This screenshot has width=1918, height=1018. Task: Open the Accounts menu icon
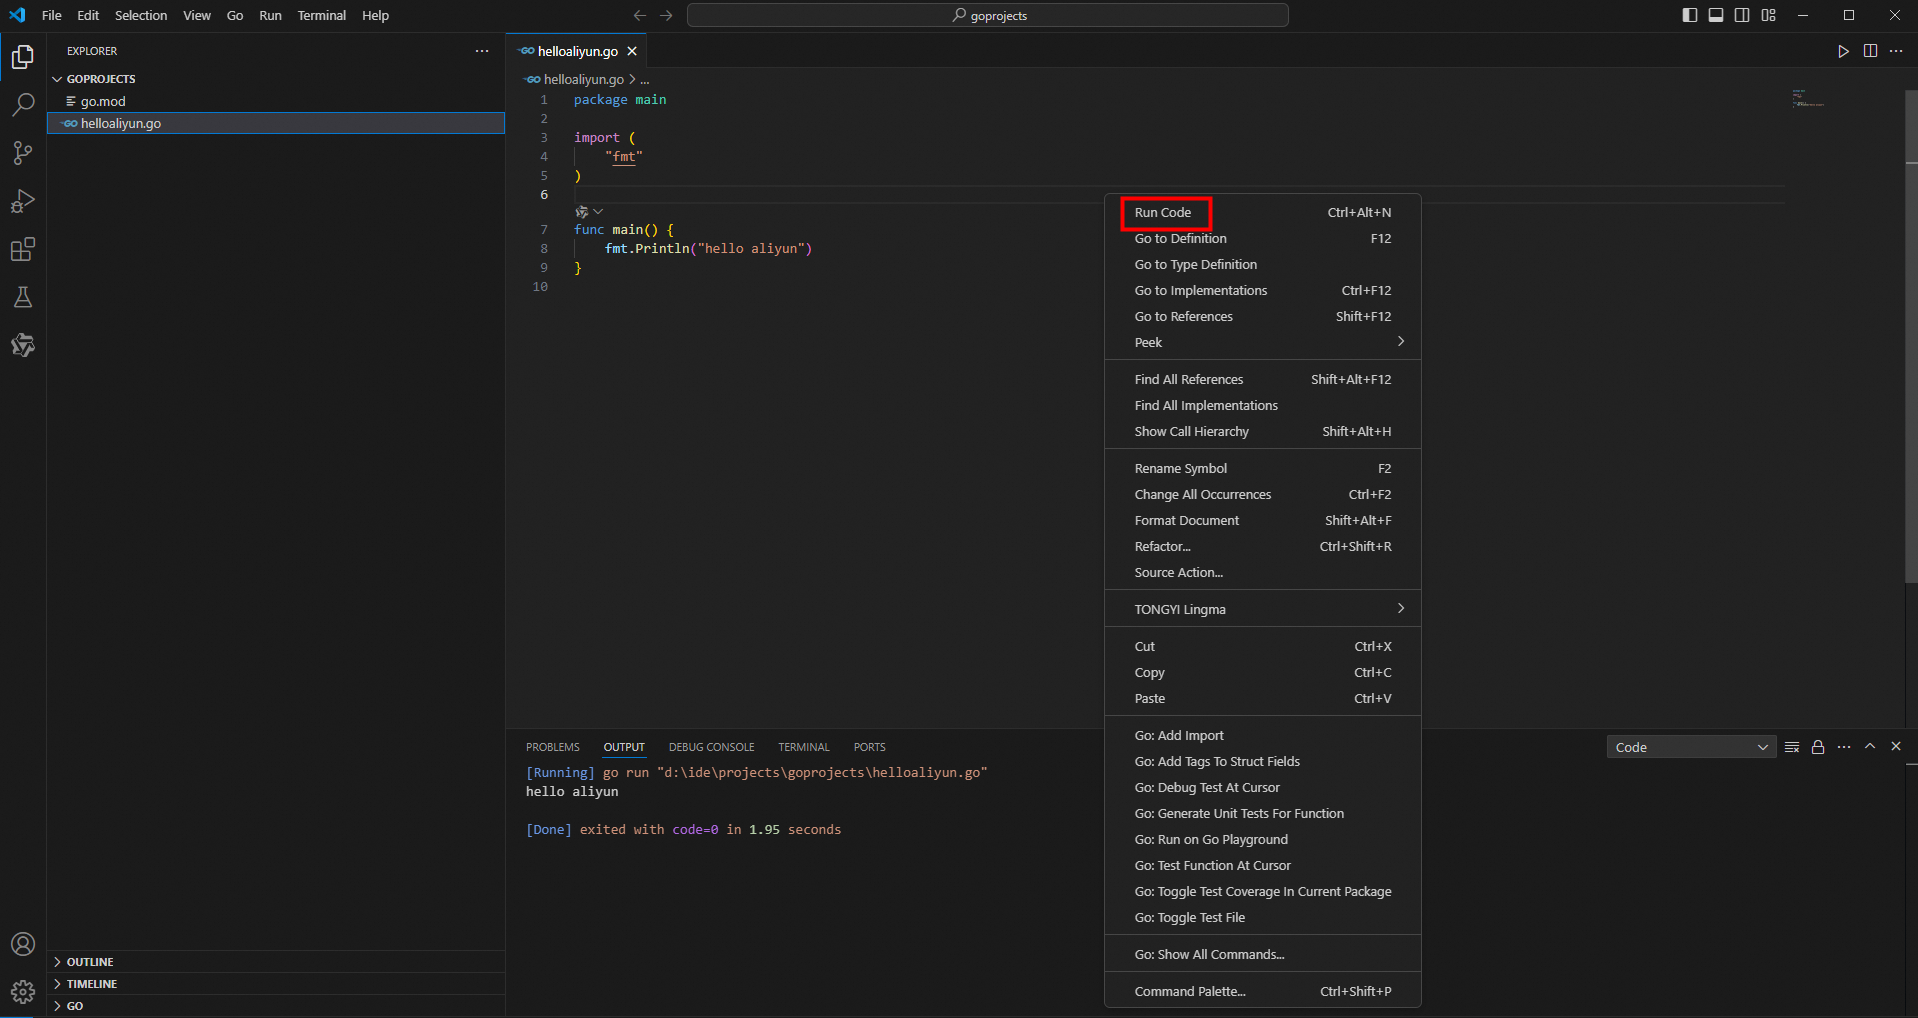point(23,944)
